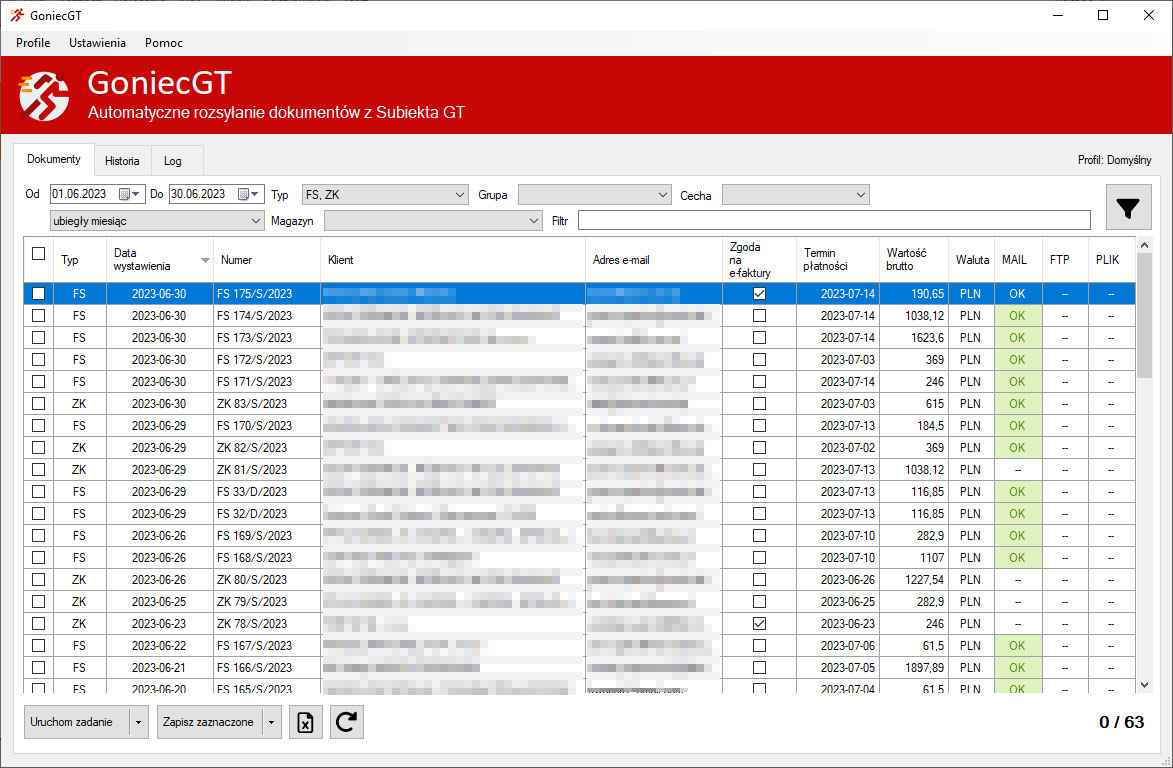This screenshot has height=768, width=1173.
Task: Check the row checkbox for FS 174/S/2023
Action: click(x=39, y=316)
